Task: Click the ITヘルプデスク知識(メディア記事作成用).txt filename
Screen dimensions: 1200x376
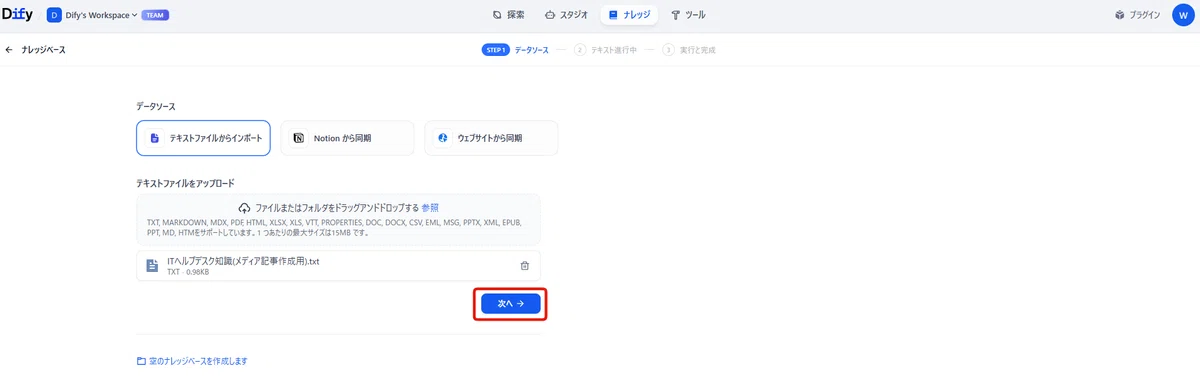Action: pos(243,260)
